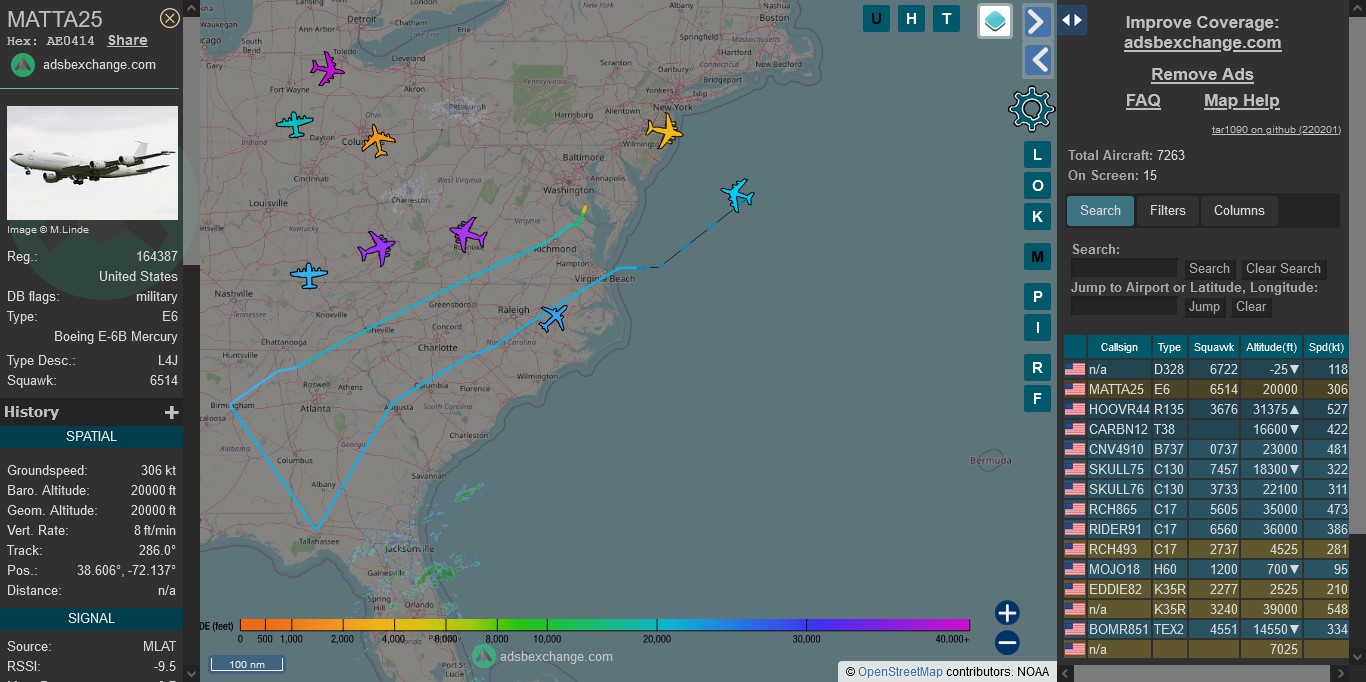Select the blue aircraft near Nashville

pyautogui.click(x=309, y=275)
